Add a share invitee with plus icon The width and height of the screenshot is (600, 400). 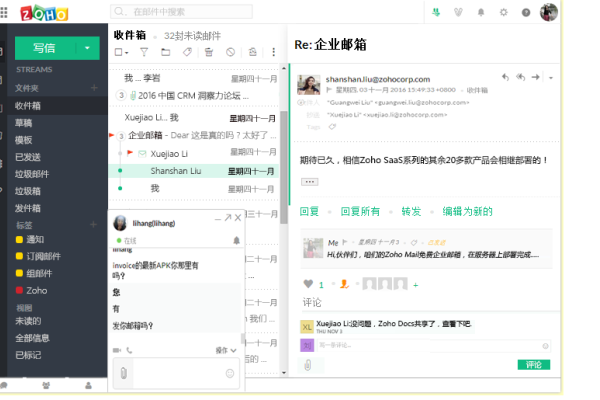point(416,285)
